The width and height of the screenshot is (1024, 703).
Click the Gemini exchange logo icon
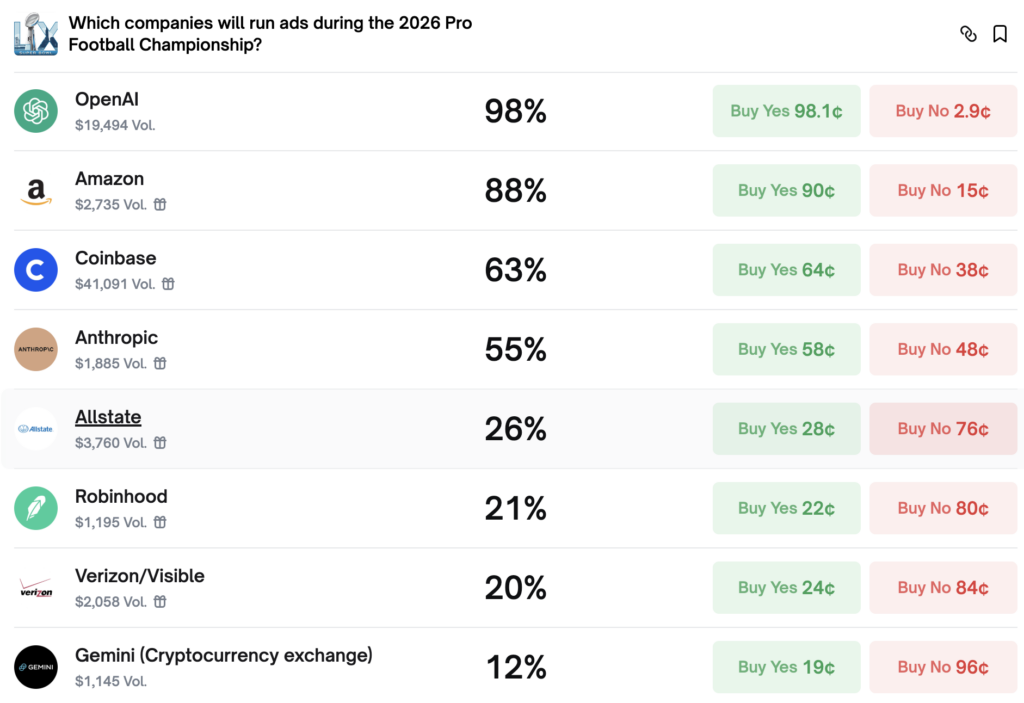[x=36, y=667]
